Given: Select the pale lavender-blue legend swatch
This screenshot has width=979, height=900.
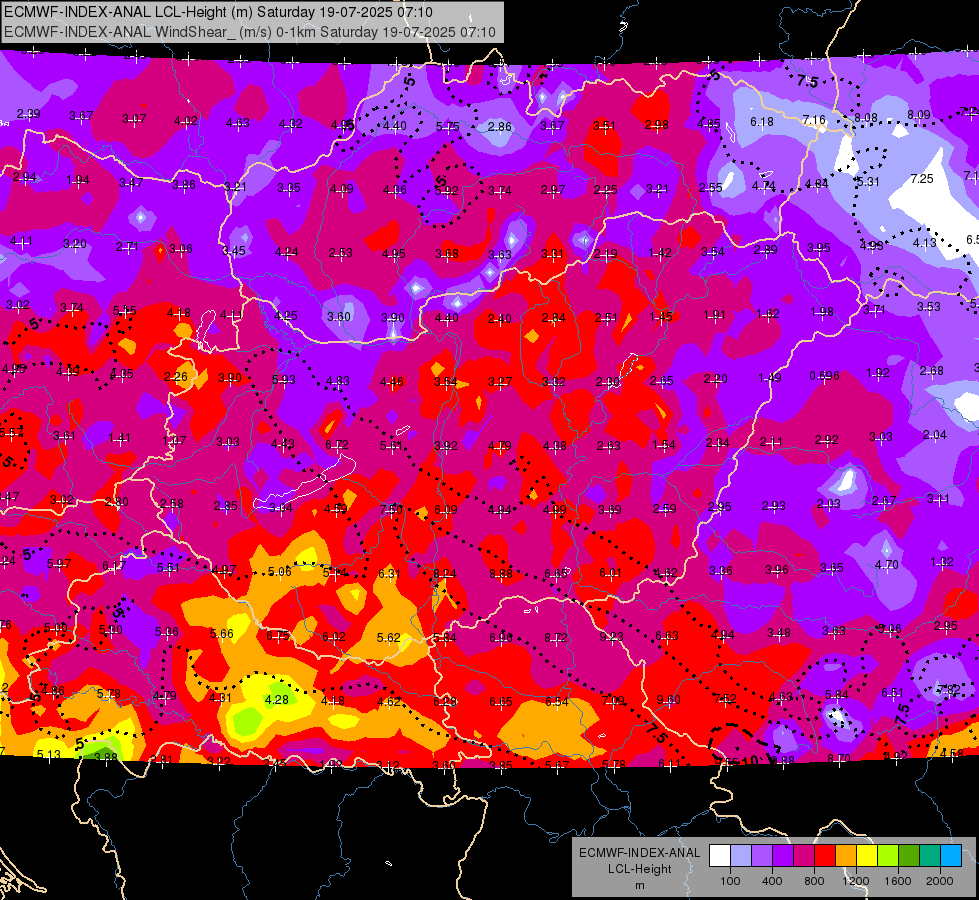Looking at the screenshot, I should 741,856.
